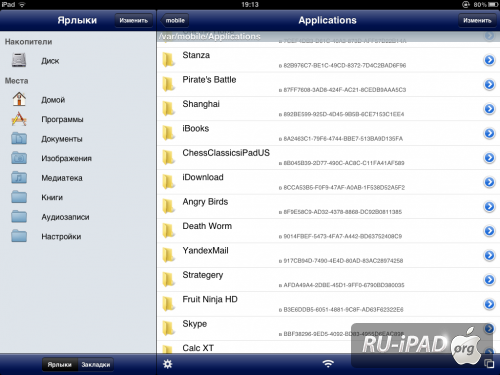Open the Calc XT folder name
Image resolution: width=500 pixels, height=375 pixels.
(x=198, y=348)
